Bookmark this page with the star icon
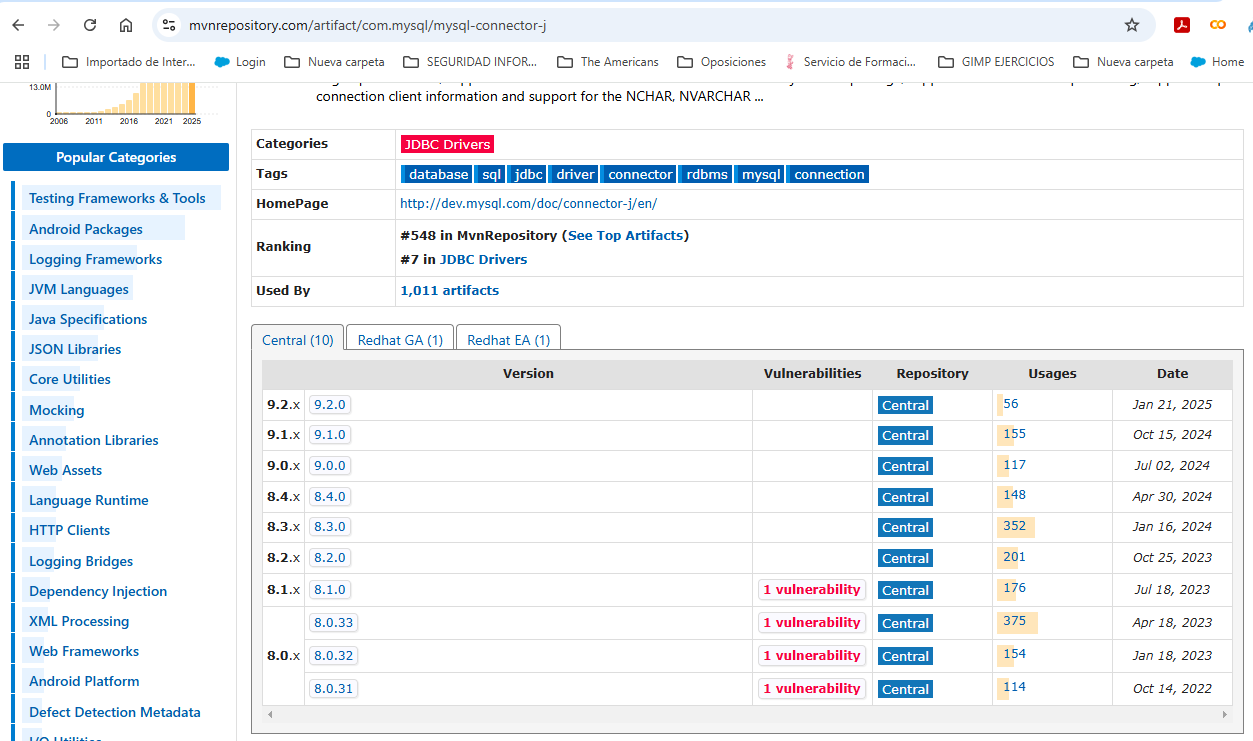Image resolution: width=1253 pixels, height=741 pixels. tap(1132, 25)
